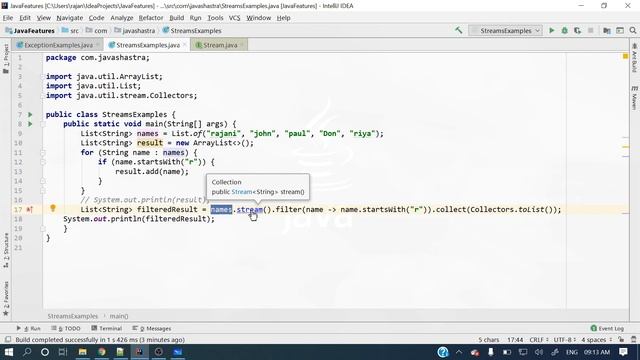Open the Terminal tool window tab
640x360 pixels.
coord(107,328)
